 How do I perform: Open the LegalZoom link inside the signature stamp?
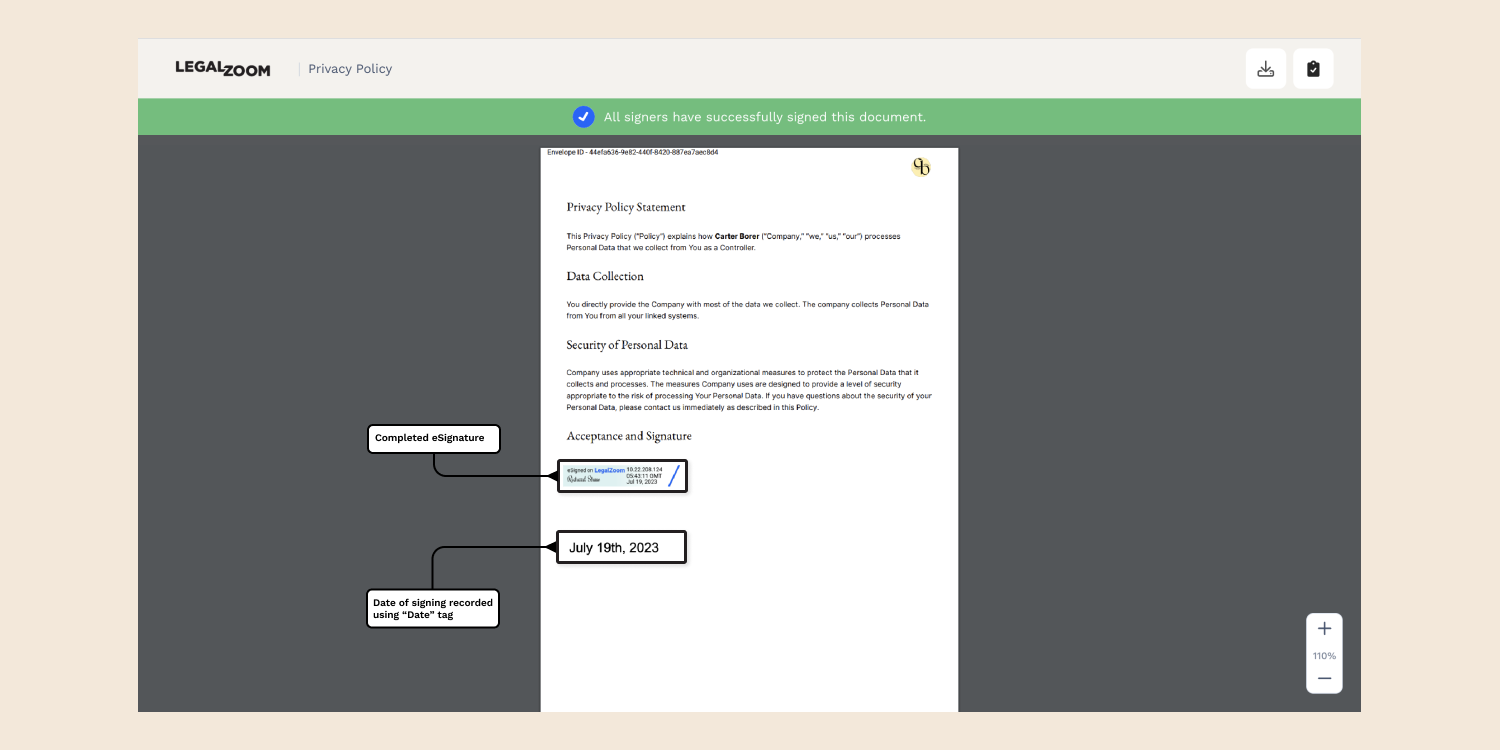(x=609, y=469)
